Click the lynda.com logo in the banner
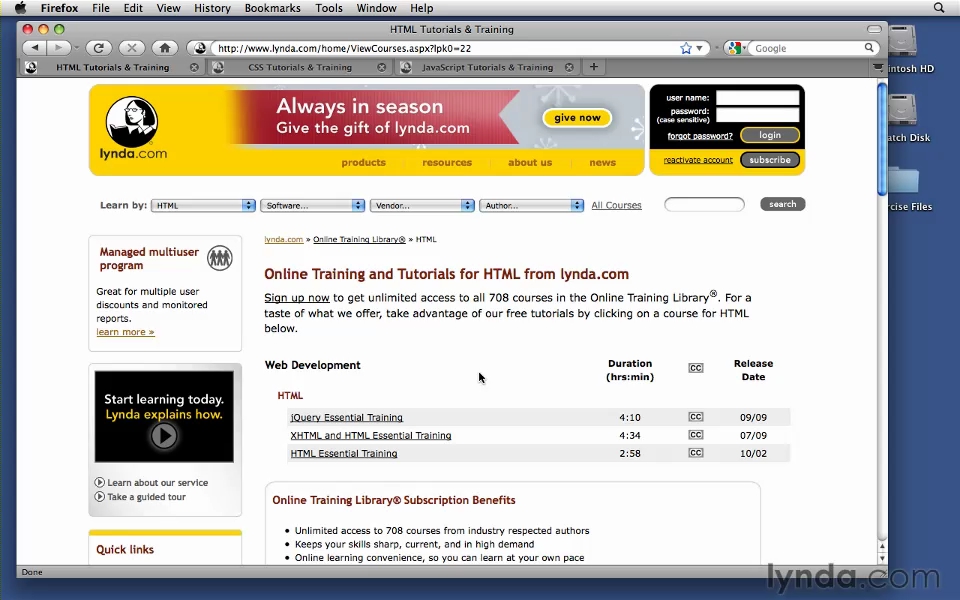This screenshot has height=600, width=960. [133, 129]
